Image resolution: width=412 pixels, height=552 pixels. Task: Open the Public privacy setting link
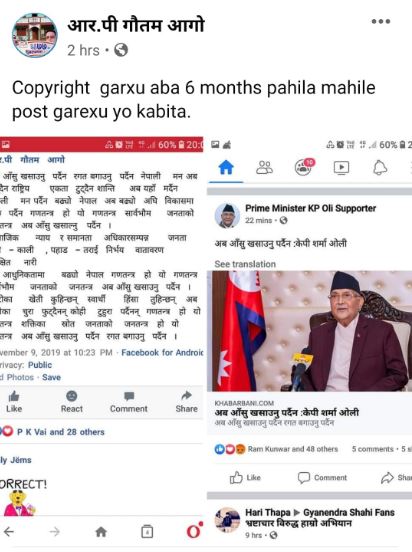(40, 365)
